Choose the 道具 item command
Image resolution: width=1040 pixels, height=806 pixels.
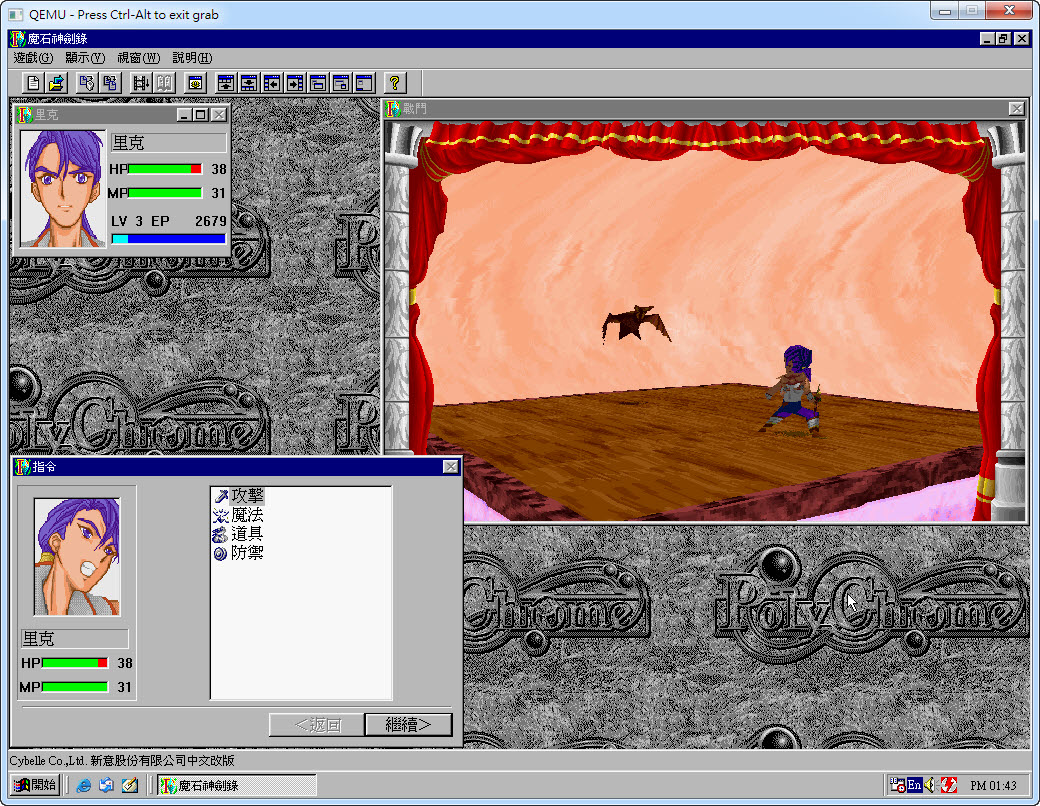[x=246, y=534]
